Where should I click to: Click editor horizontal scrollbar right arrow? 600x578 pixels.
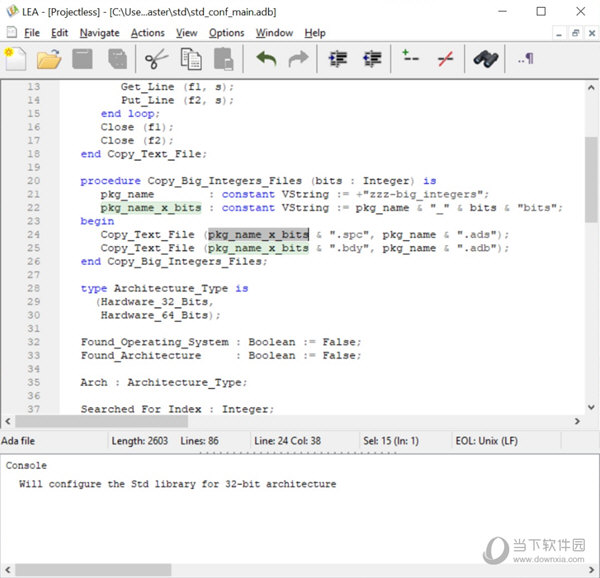[x=577, y=421]
